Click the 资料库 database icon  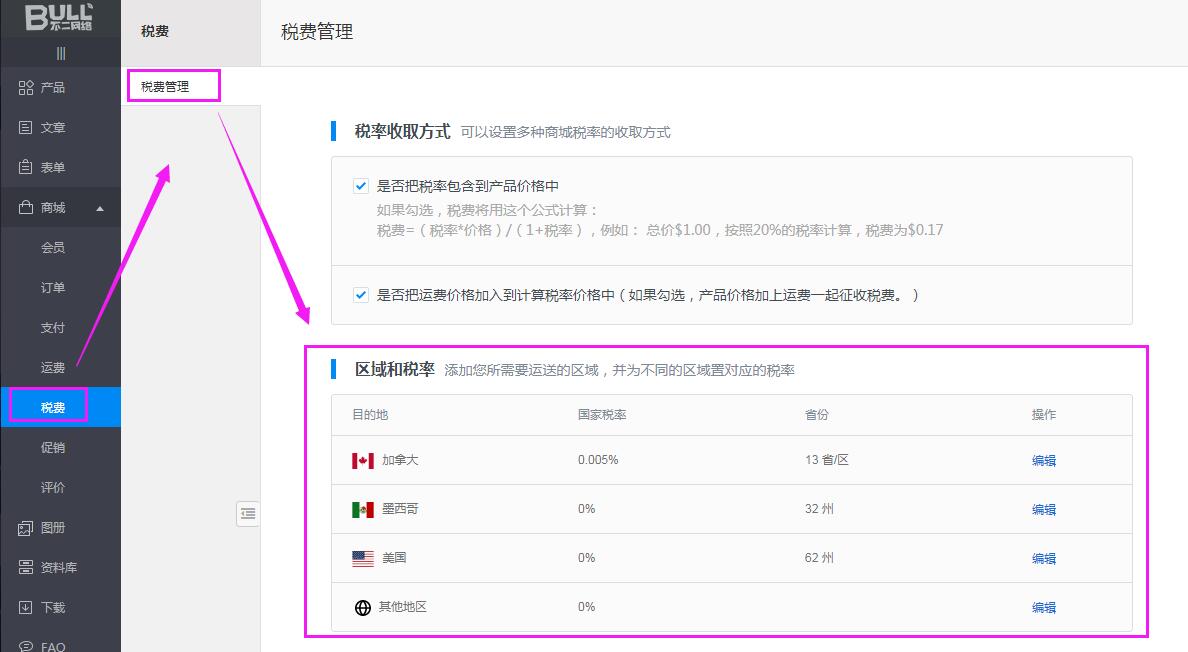tap(26, 568)
